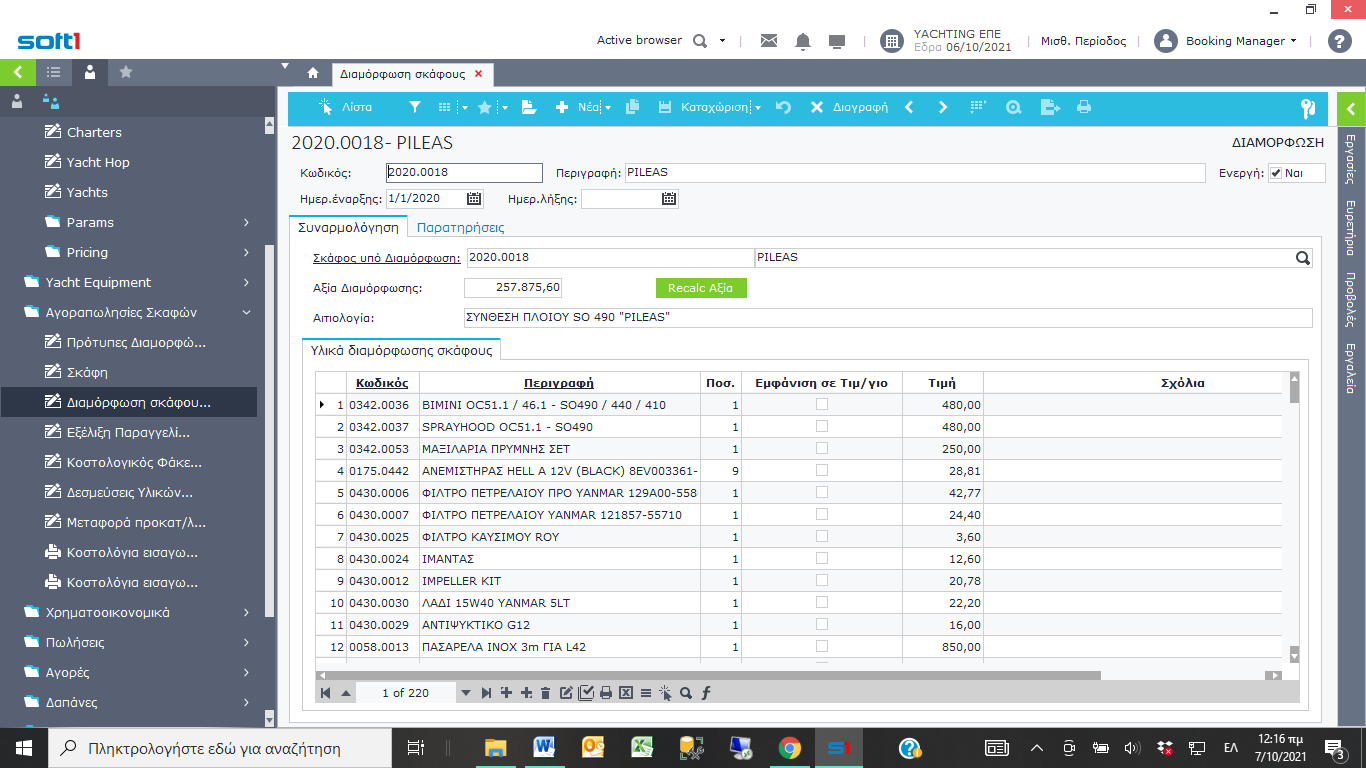The image size is (1366, 768).
Task: Check Εμφάνιση σε Τιμ/γιο for BIMINI row
Action: [821, 405]
